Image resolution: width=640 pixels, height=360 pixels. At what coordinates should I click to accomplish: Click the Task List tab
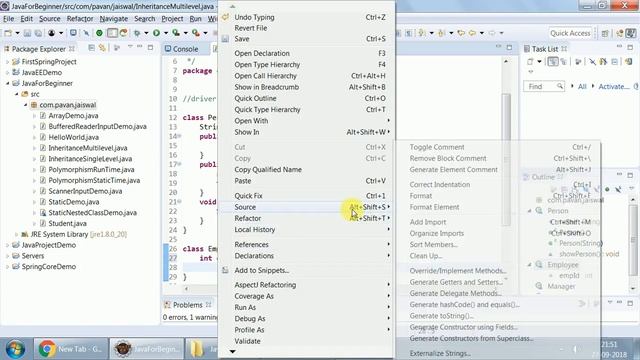pos(545,49)
